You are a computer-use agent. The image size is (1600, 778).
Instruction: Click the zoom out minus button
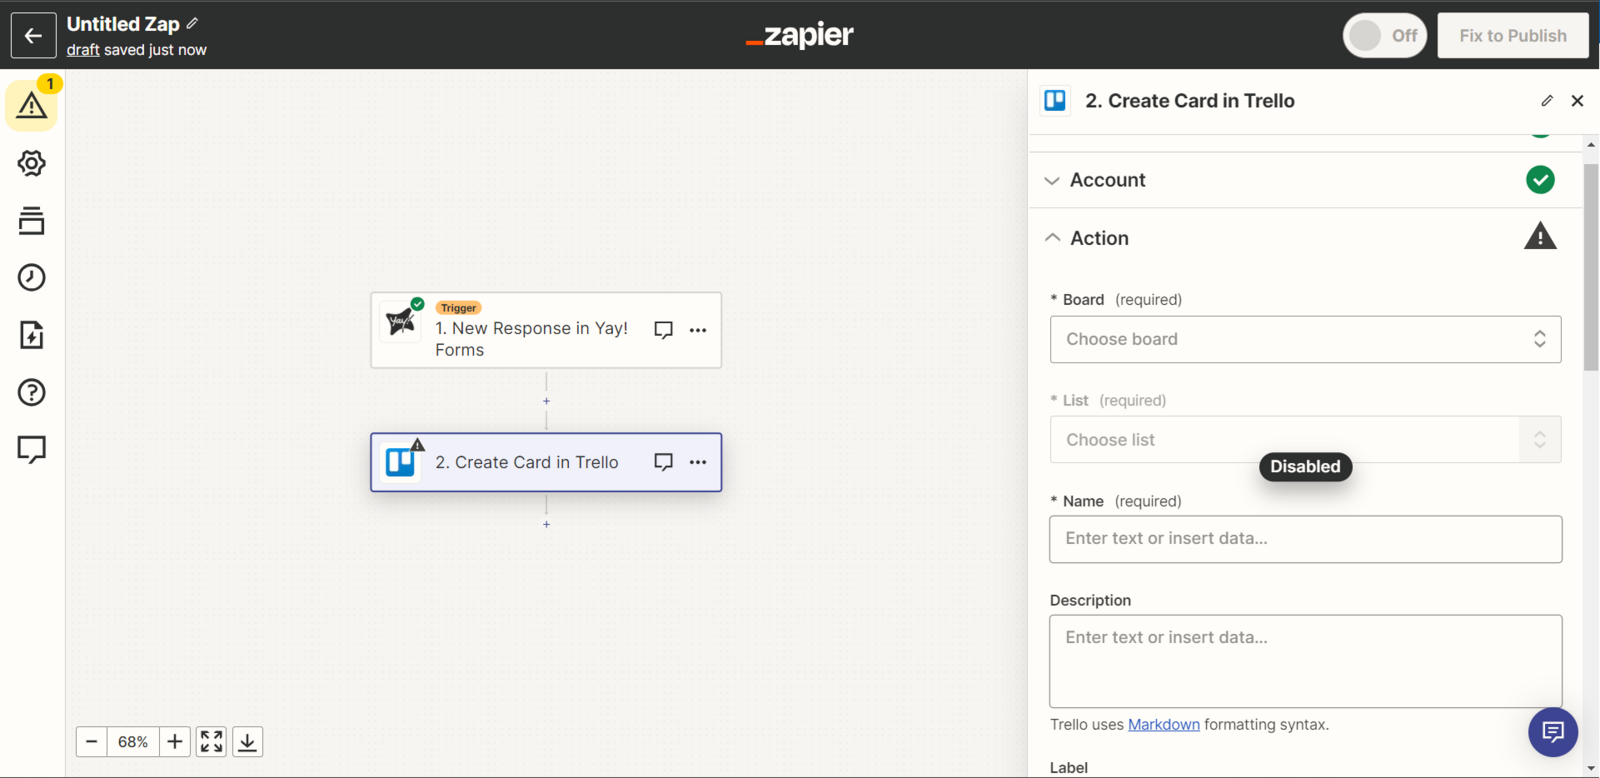click(x=92, y=742)
